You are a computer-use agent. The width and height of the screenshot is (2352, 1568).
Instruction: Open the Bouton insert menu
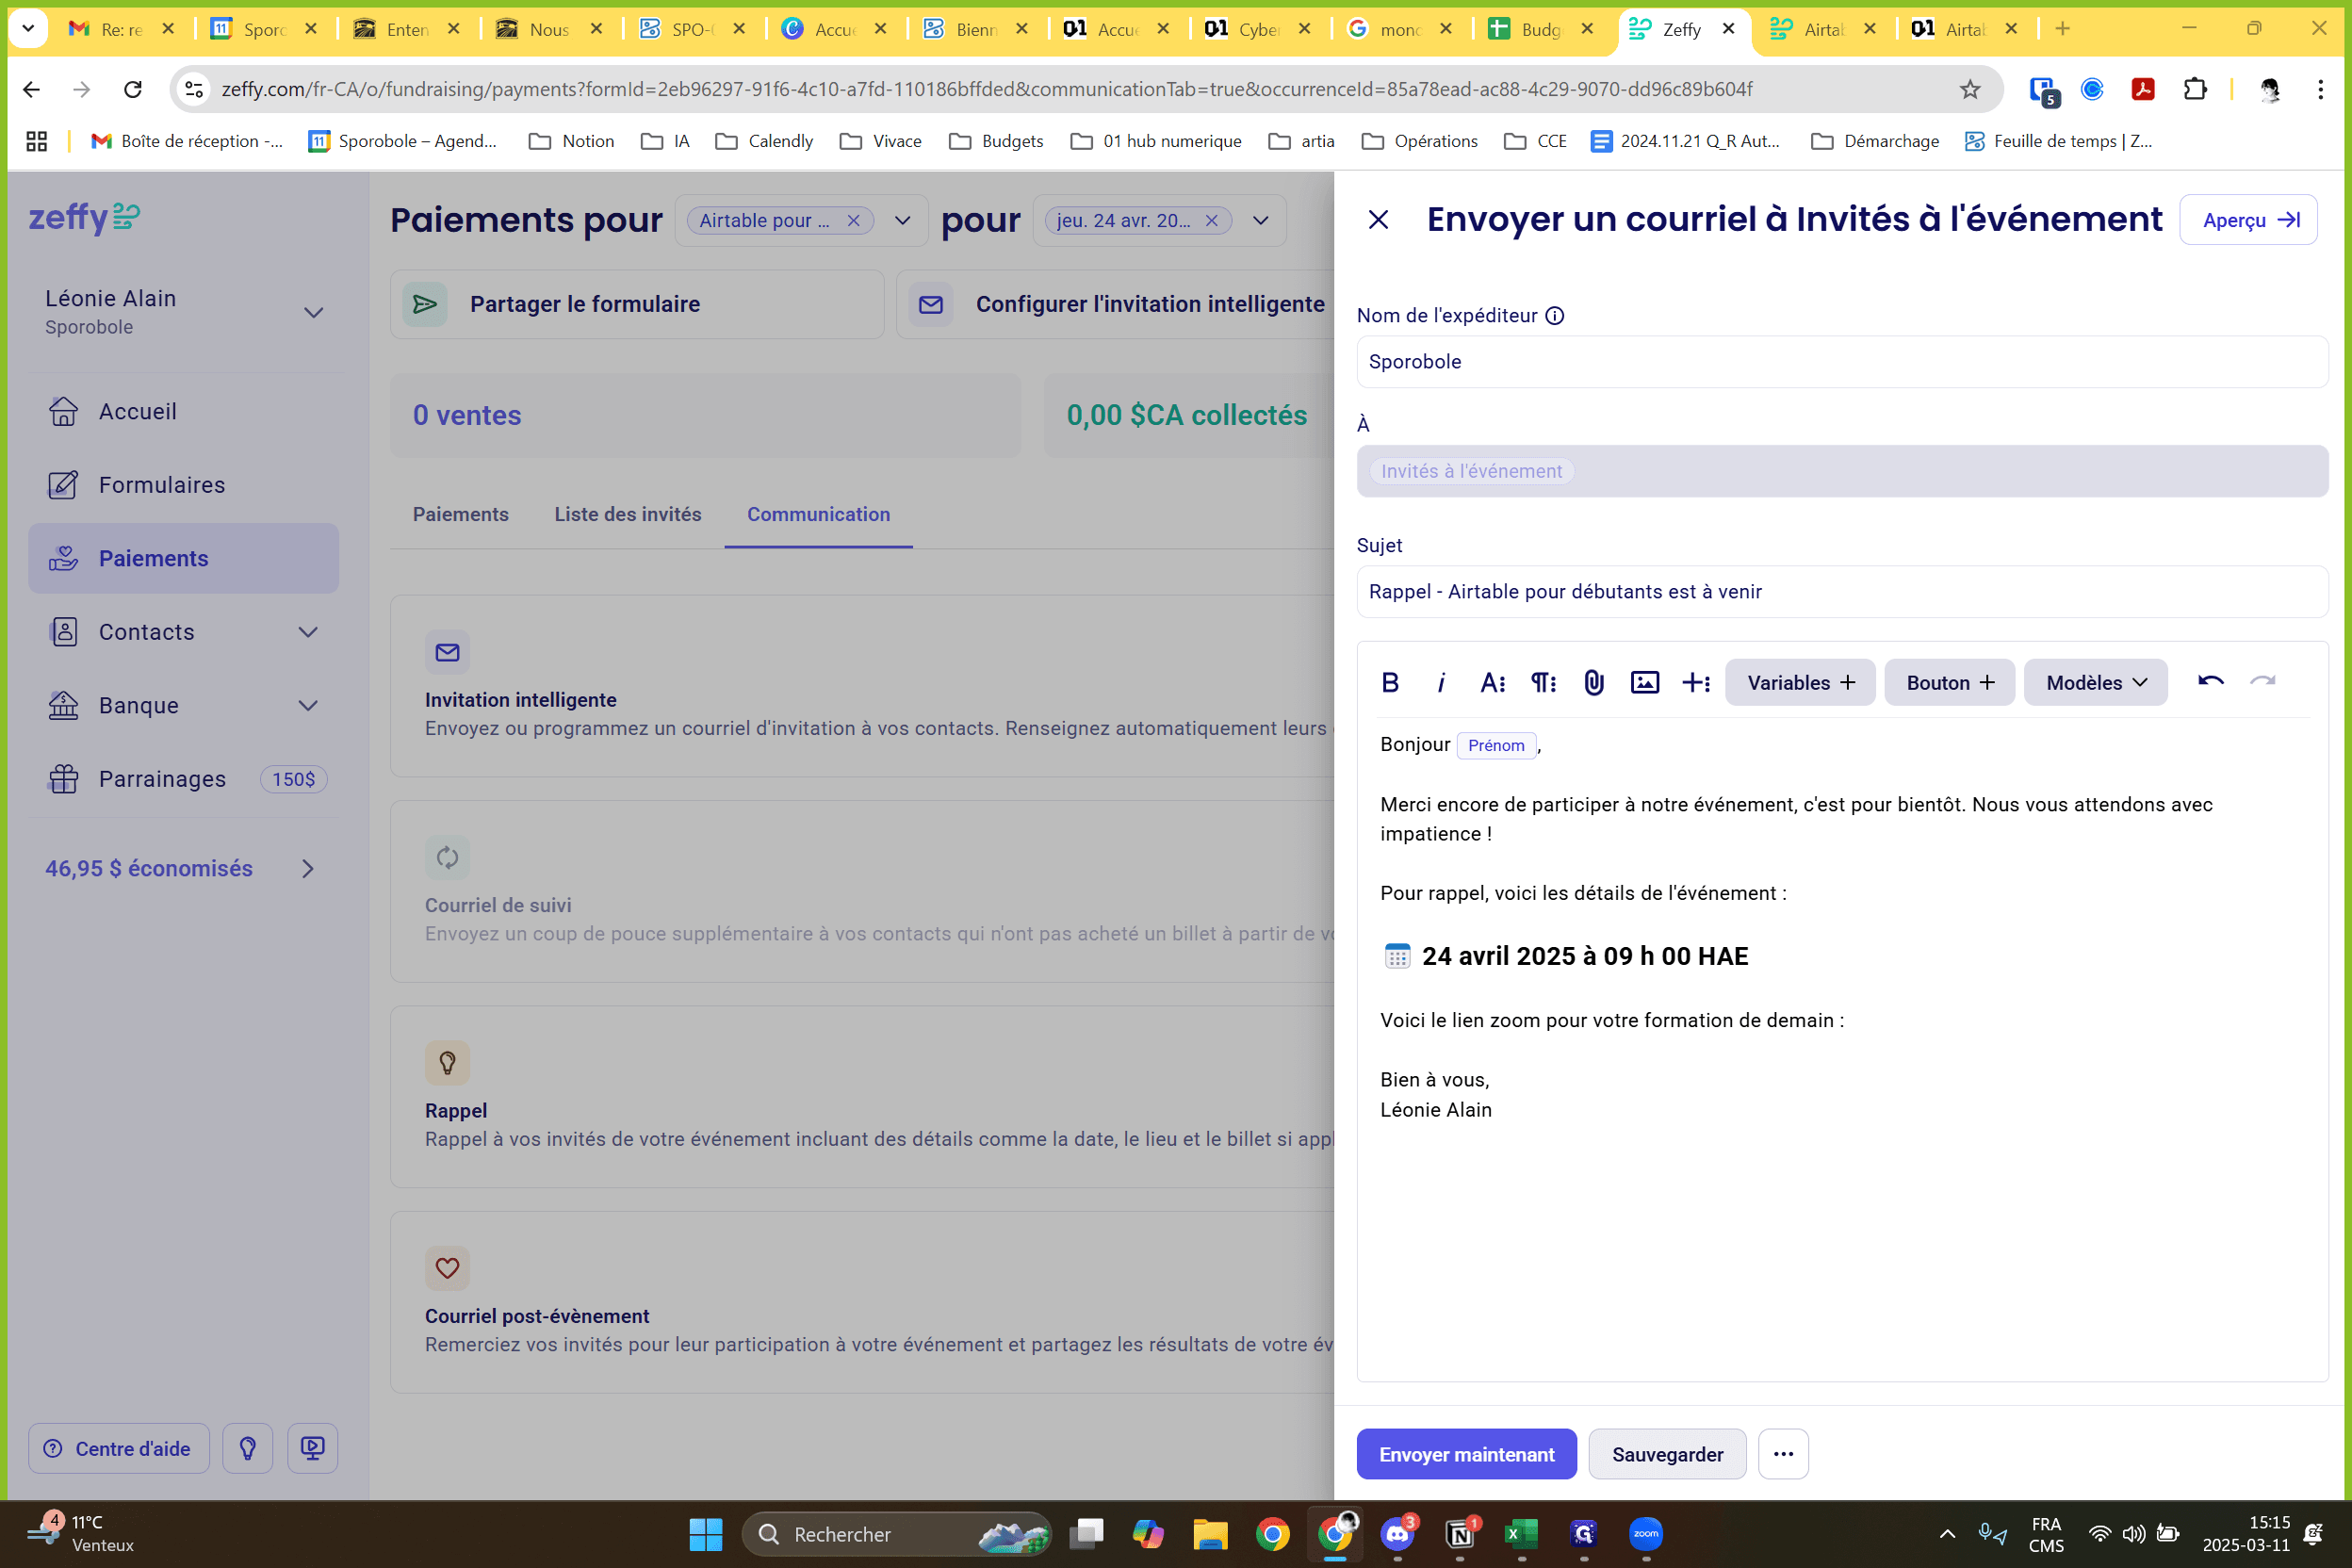pyautogui.click(x=1949, y=682)
